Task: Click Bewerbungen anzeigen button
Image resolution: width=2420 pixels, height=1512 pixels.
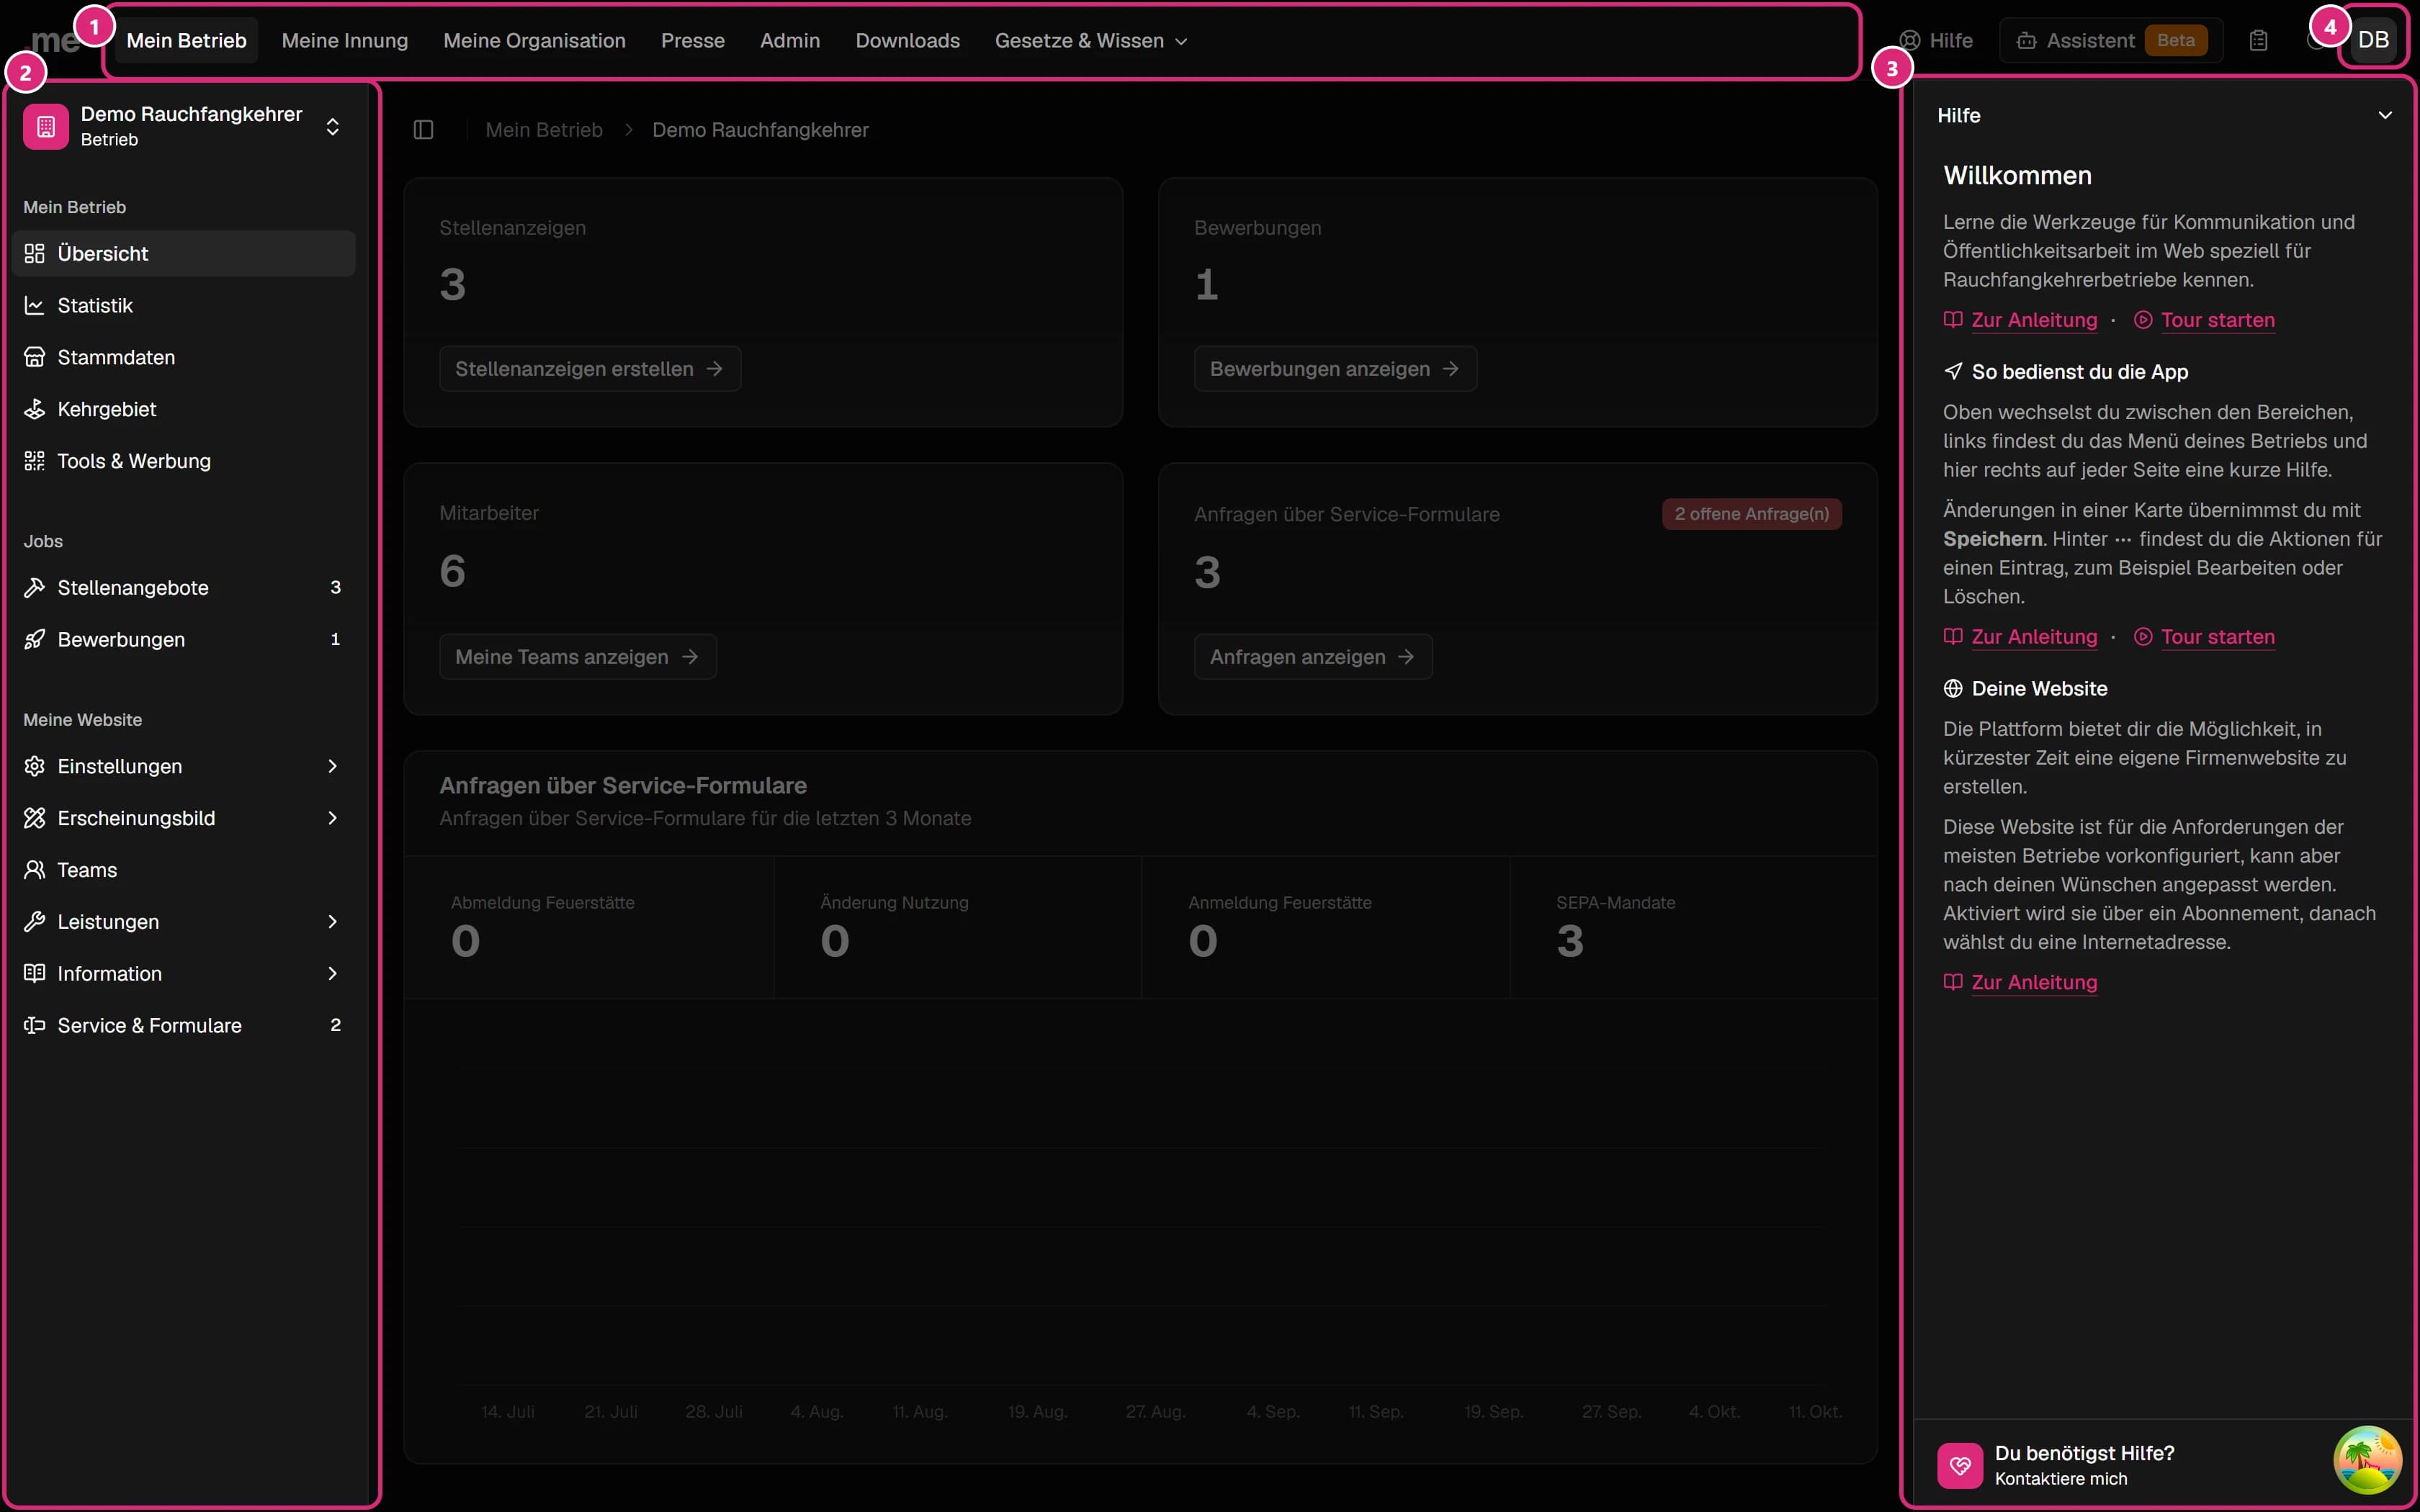Action: pyautogui.click(x=1335, y=369)
